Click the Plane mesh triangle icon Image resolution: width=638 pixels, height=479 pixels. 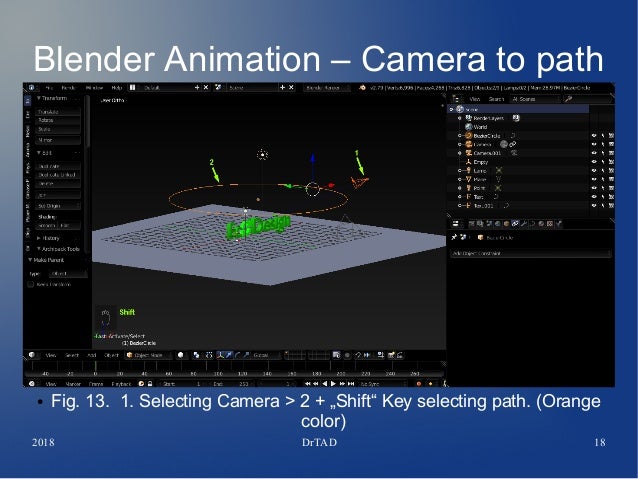[469, 179]
